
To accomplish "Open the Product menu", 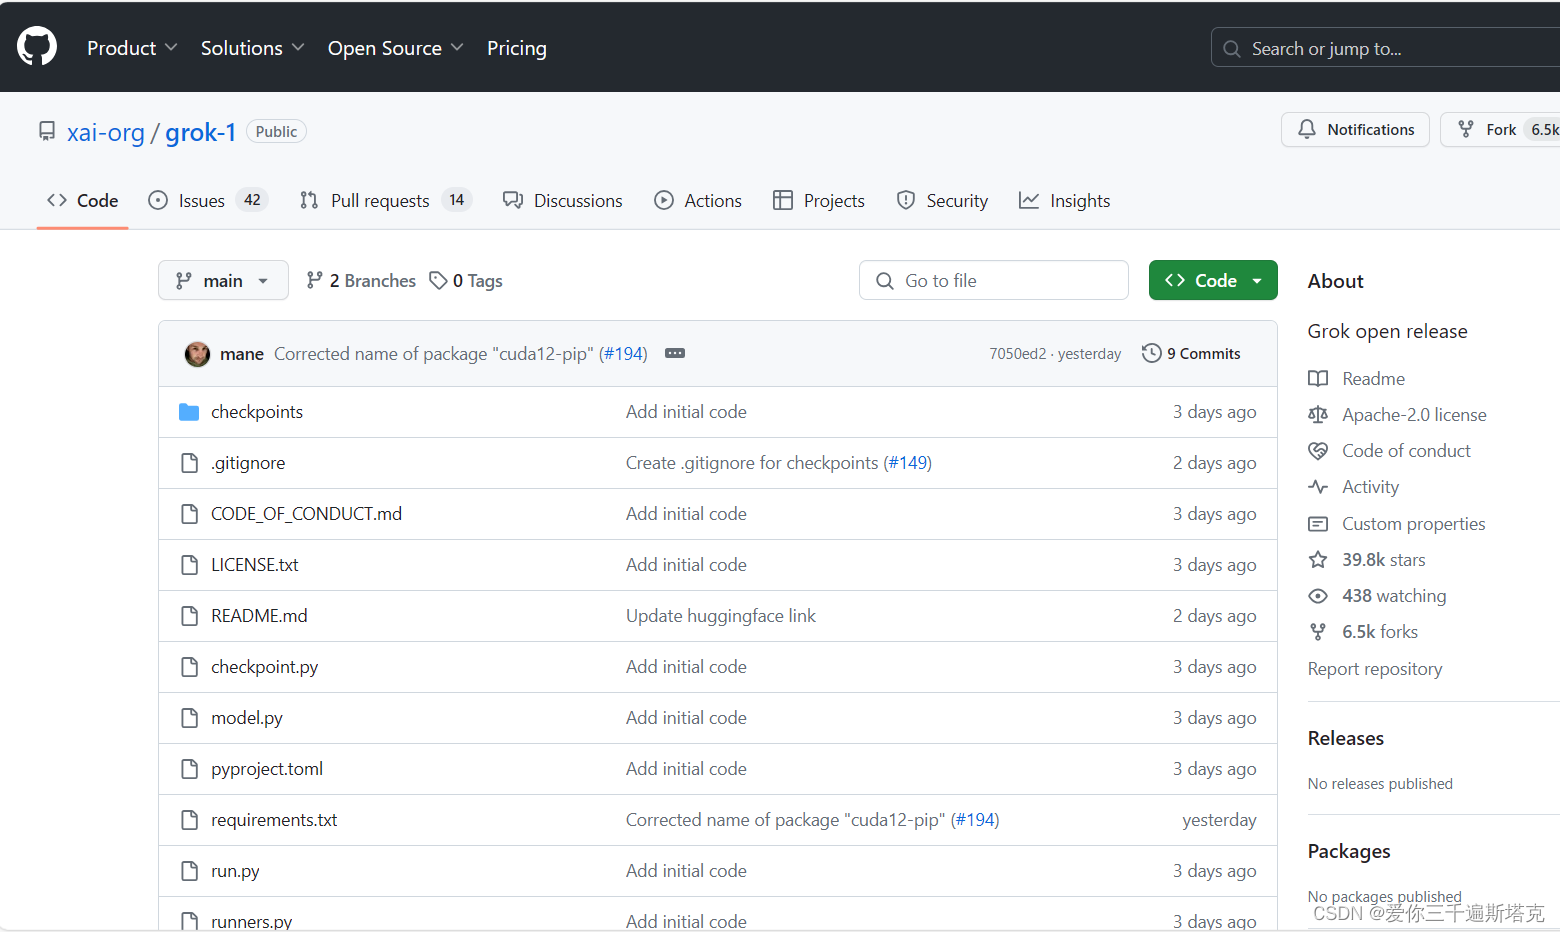I will click(x=132, y=48).
